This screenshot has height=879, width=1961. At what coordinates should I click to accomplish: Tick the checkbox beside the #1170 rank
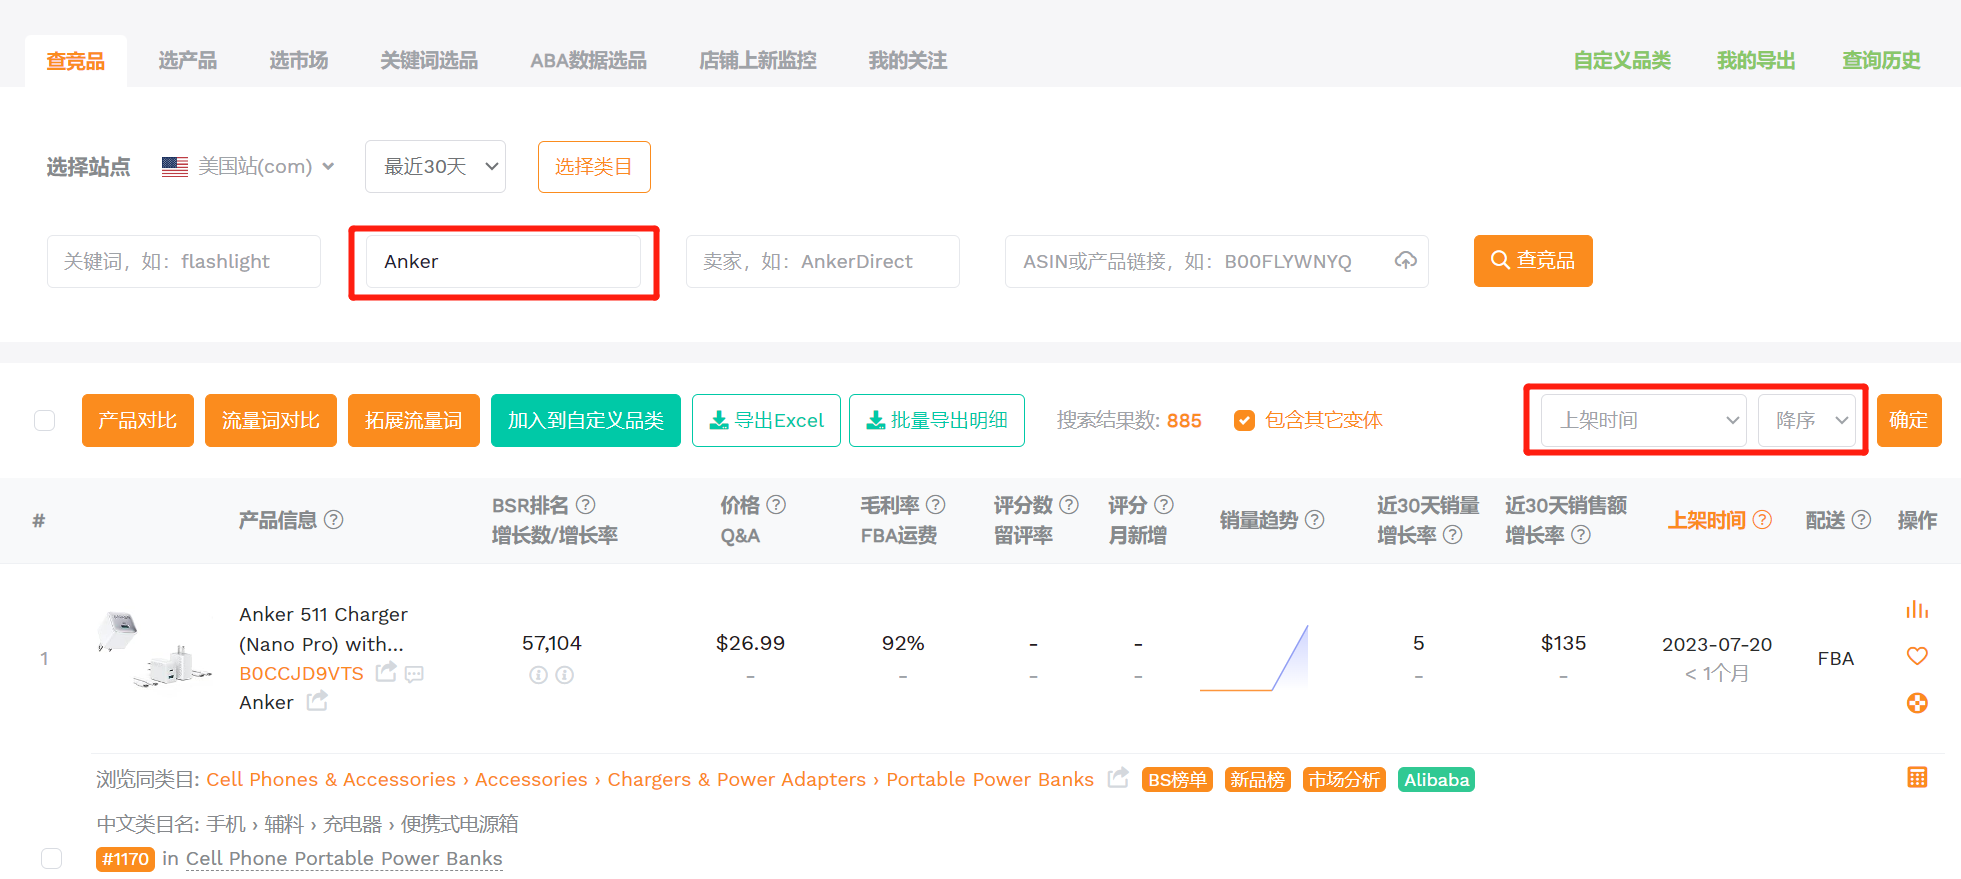52,858
